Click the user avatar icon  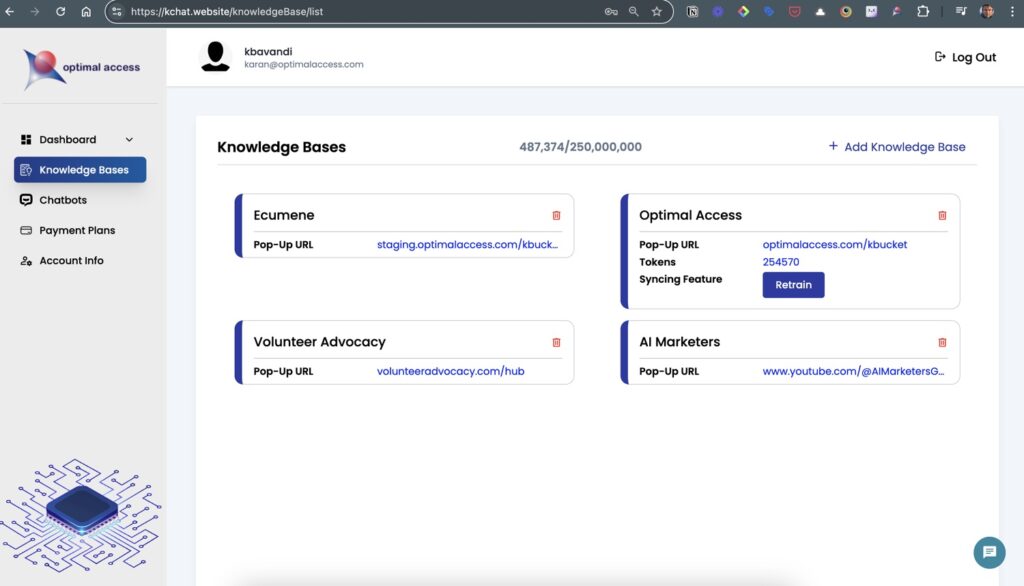pyautogui.click(x=216, y=57)
